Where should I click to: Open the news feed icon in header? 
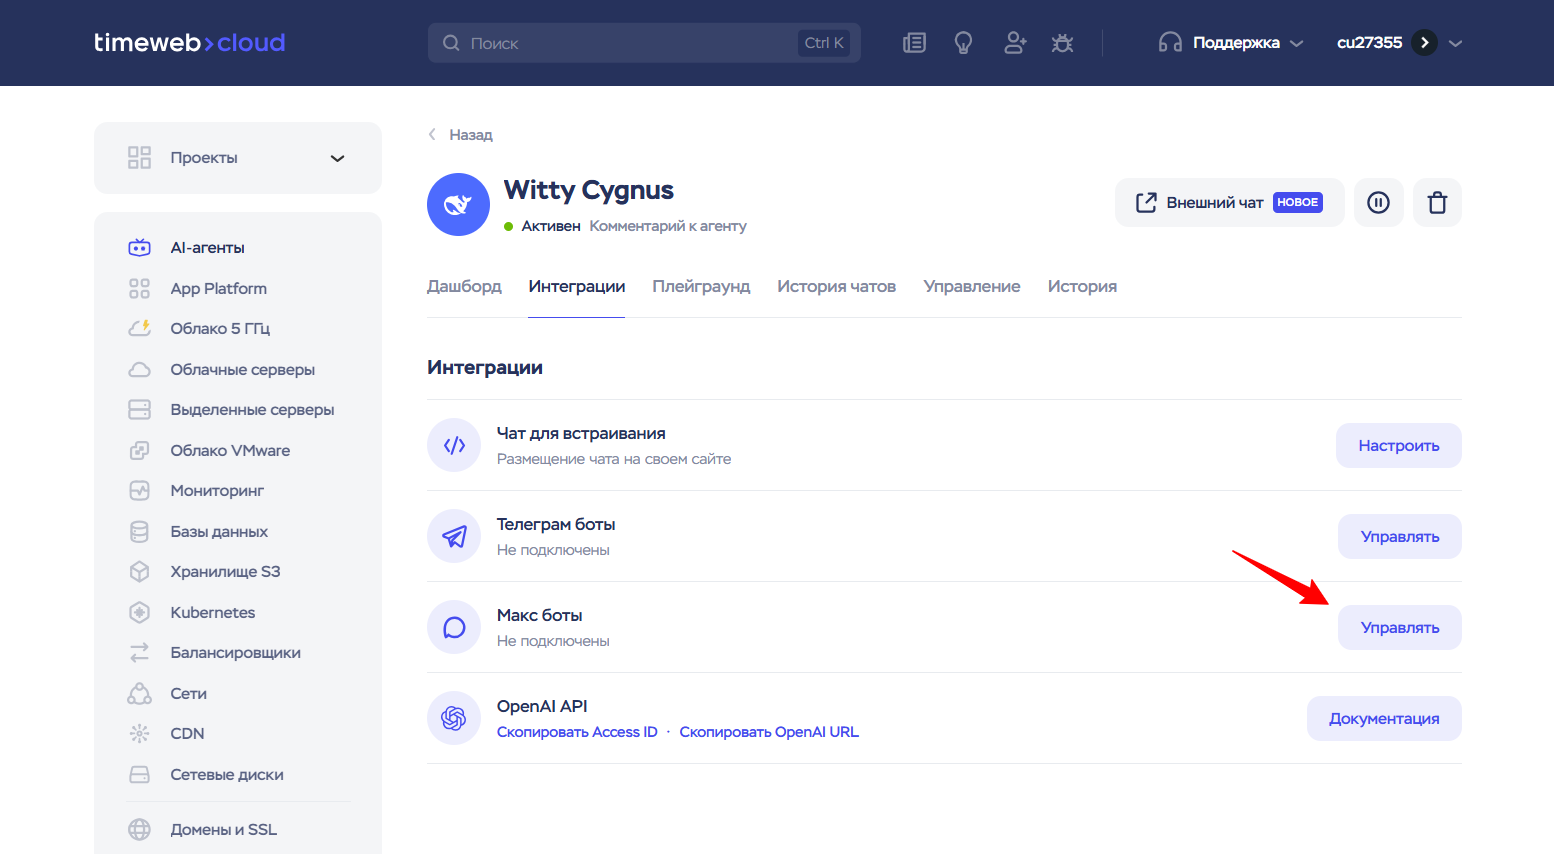pos(914,43)
